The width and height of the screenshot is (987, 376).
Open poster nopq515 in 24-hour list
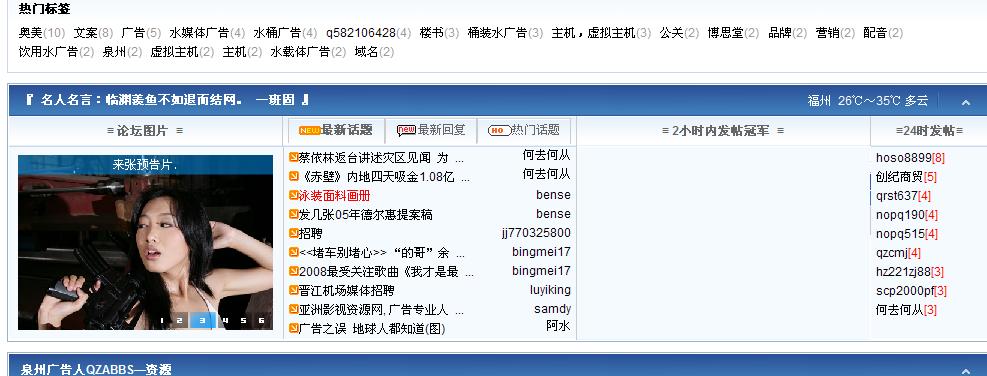(x=900, y=234)
